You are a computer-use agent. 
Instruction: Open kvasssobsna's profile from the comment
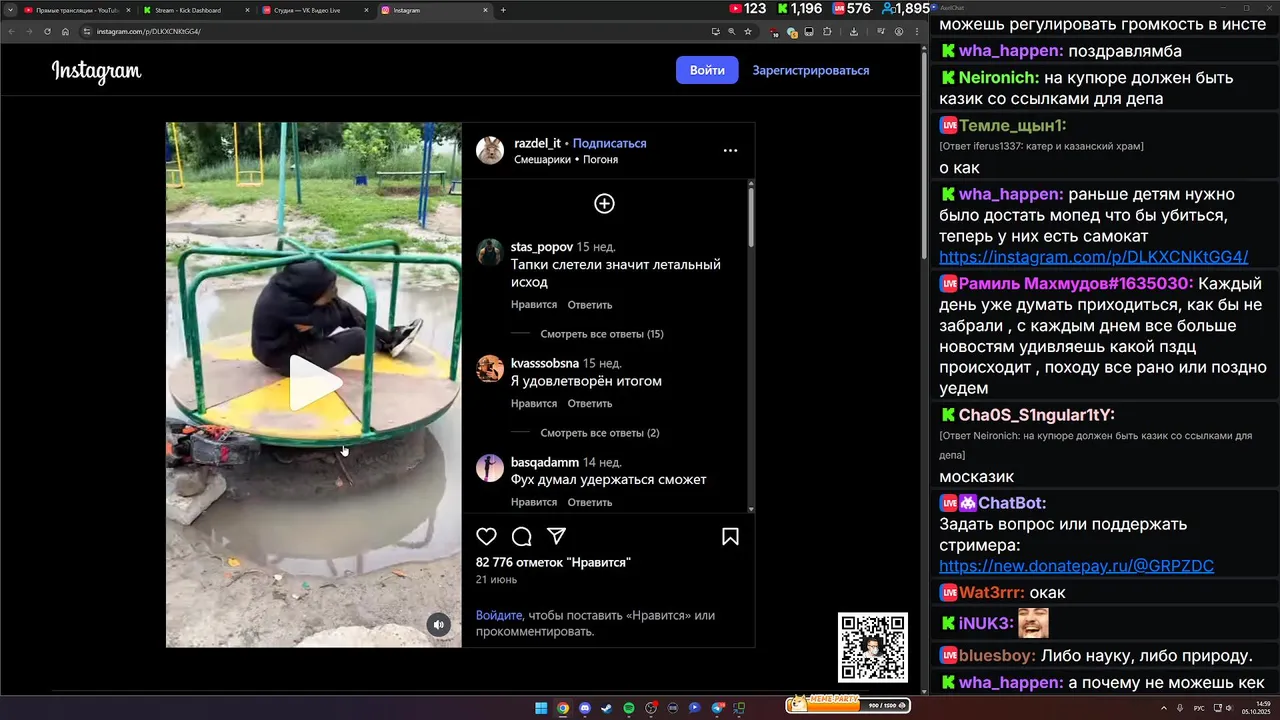(545, 363)
